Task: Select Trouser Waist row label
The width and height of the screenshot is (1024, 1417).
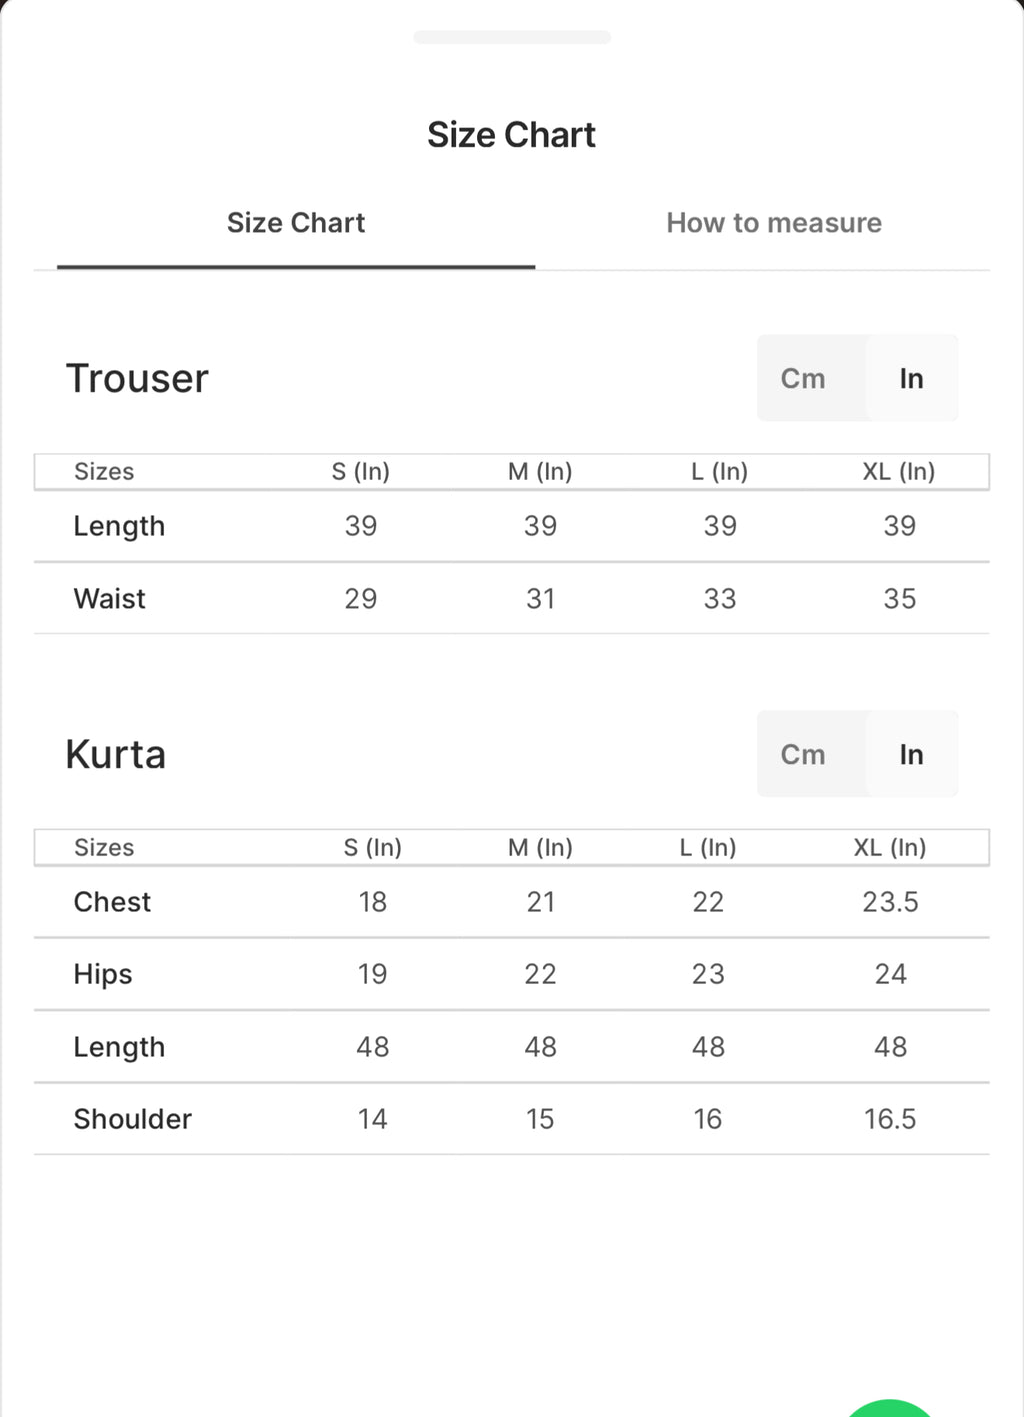Action: coord(109,599)
